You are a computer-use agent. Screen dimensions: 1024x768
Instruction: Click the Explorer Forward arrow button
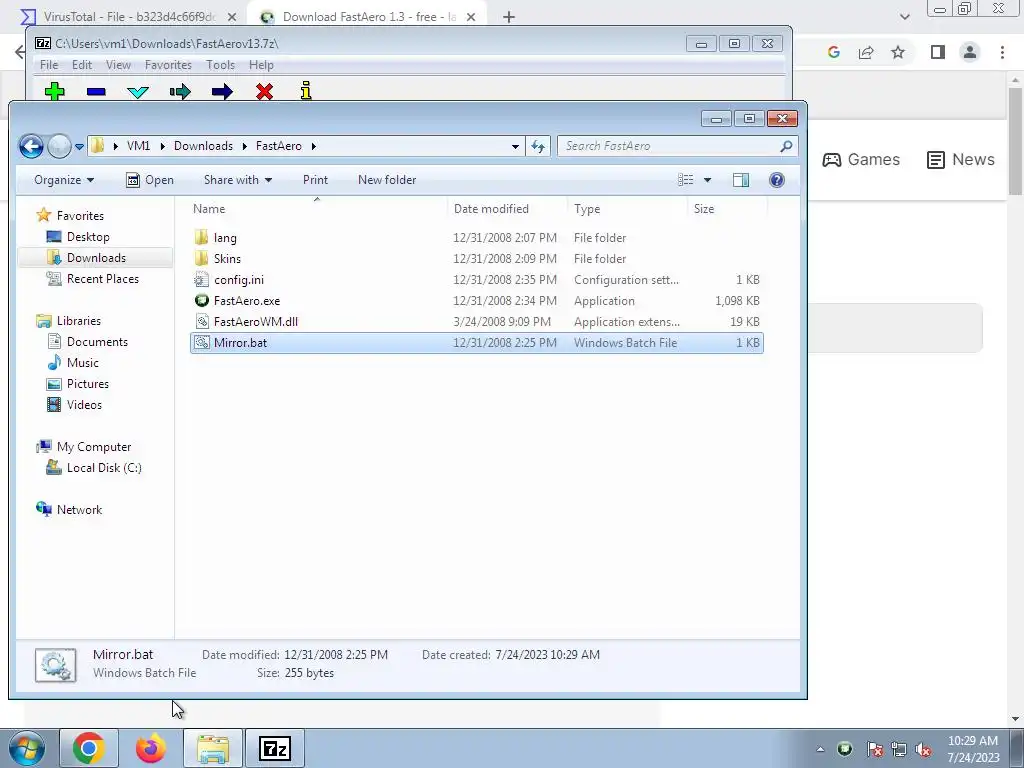coord(59,146)
